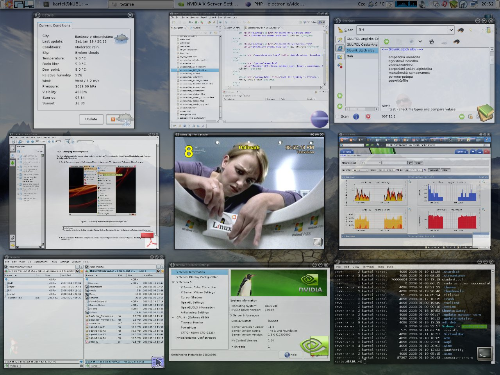Viewport: 500px width, 375px height.
Task: Click the broom clear icon in dictionary window
Action: click(341, 30)
